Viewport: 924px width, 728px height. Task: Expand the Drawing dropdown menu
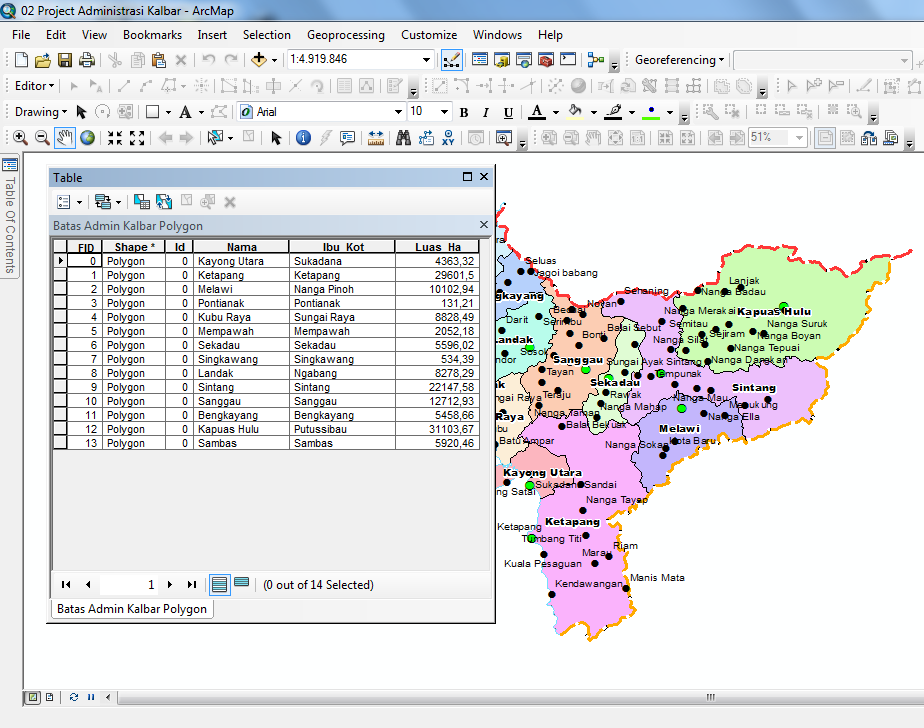pyautogui.click(x=41, y=112)
